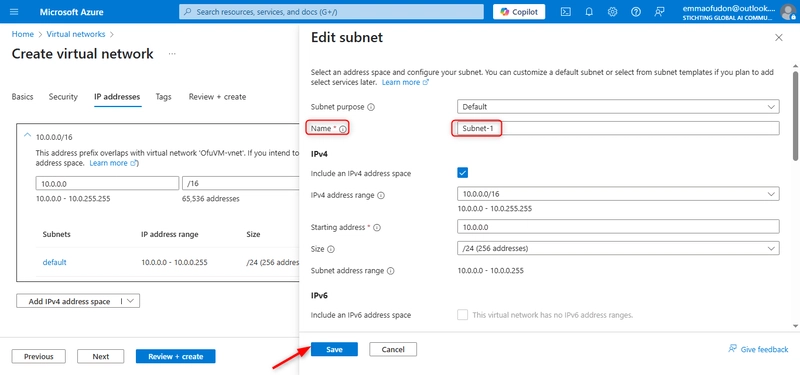Open portal settings gear

click(612, 12)
